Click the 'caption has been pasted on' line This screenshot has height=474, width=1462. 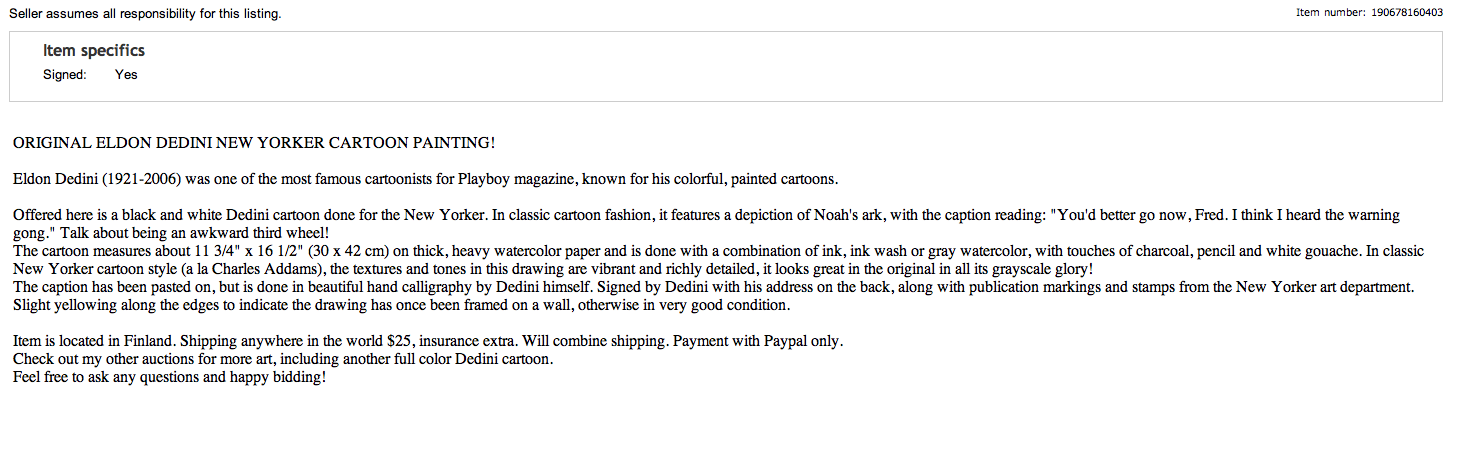pyautogui.click(x=714, y=287)
